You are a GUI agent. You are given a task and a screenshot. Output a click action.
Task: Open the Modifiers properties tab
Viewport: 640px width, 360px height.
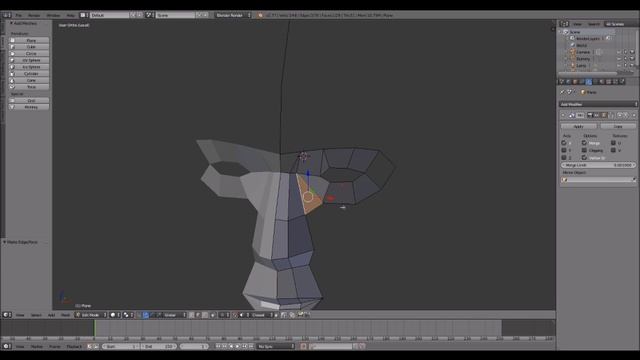588,82
